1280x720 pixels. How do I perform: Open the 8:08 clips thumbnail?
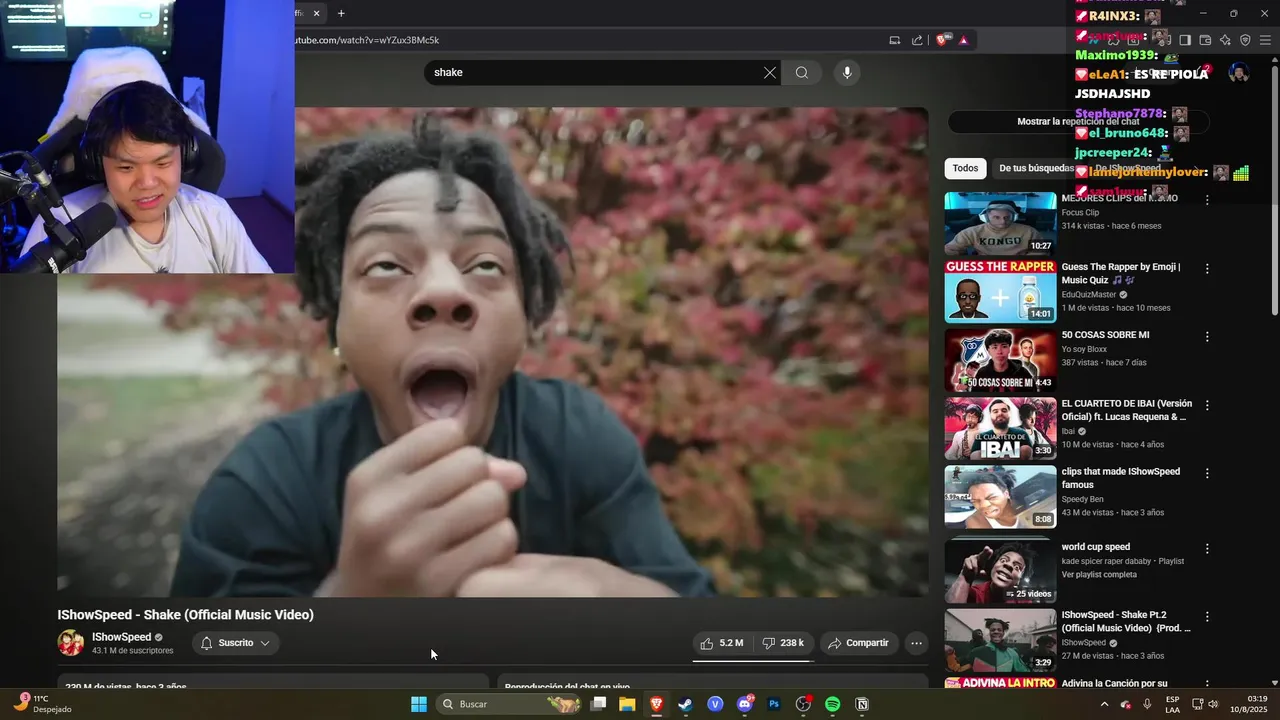click(x=1000, y=496)
